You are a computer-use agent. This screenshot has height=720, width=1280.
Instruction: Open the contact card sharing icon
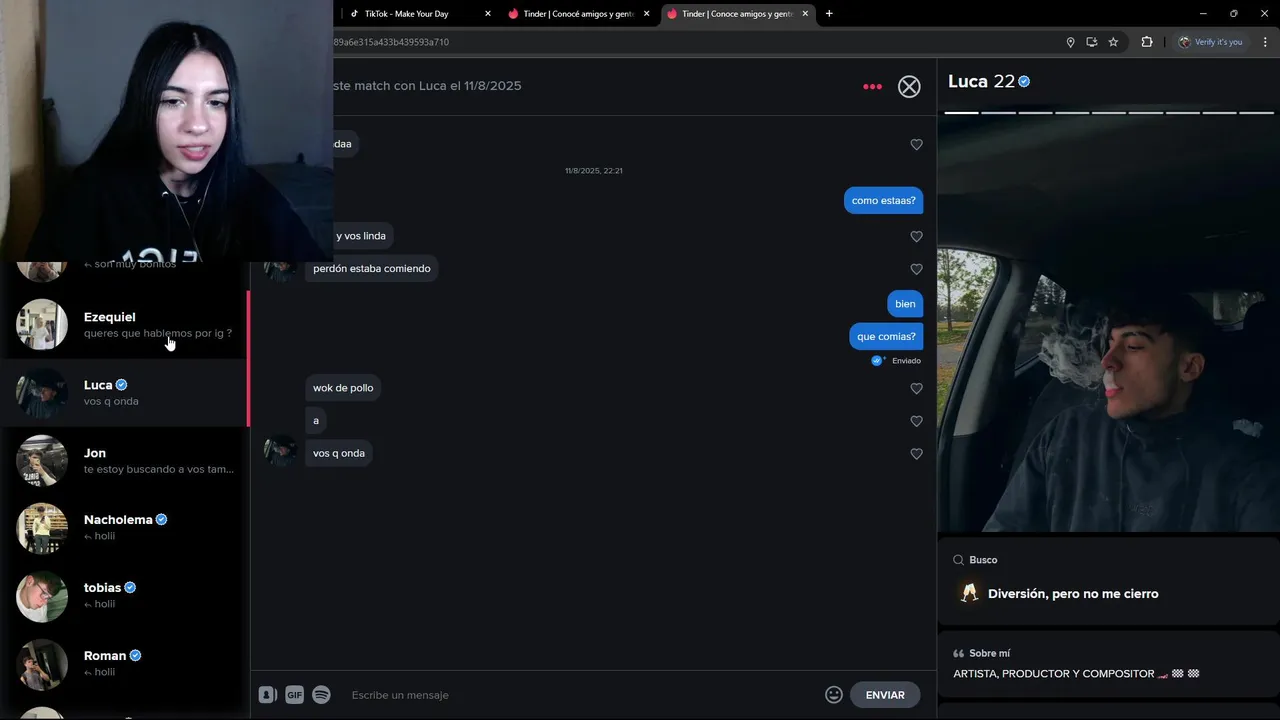[268, 695]
